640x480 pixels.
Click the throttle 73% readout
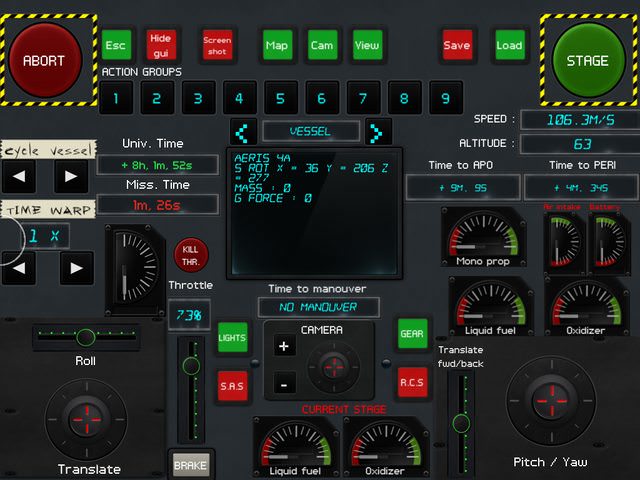tap(189, 315)
